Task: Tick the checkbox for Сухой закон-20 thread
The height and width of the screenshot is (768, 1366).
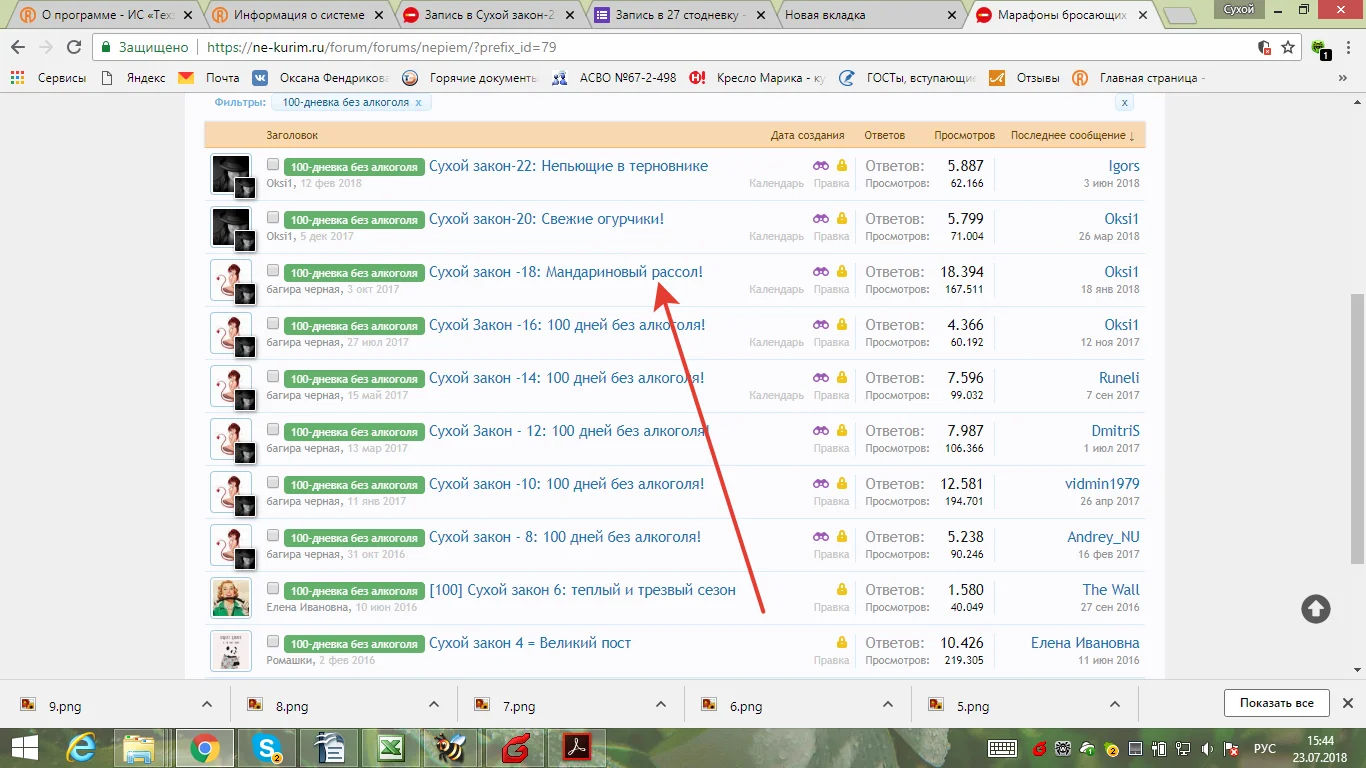Action: [273, 217]
